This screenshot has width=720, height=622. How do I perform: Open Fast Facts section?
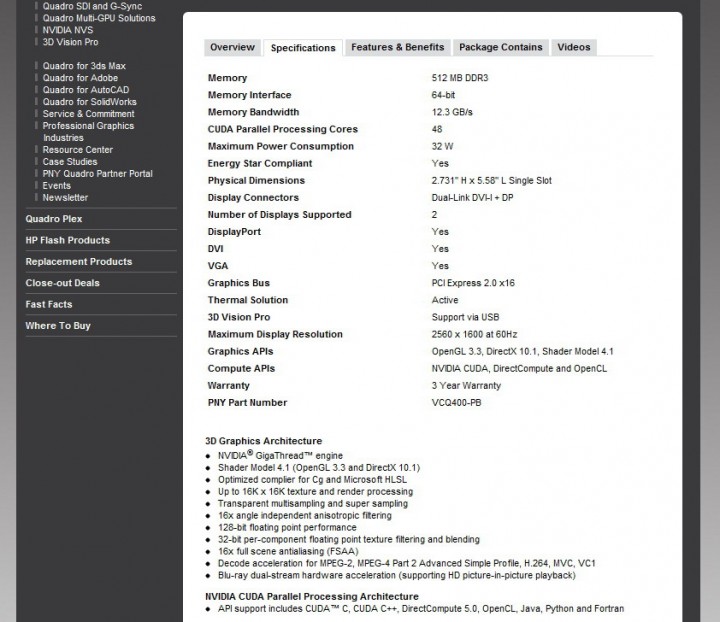(x=49, y=304)
